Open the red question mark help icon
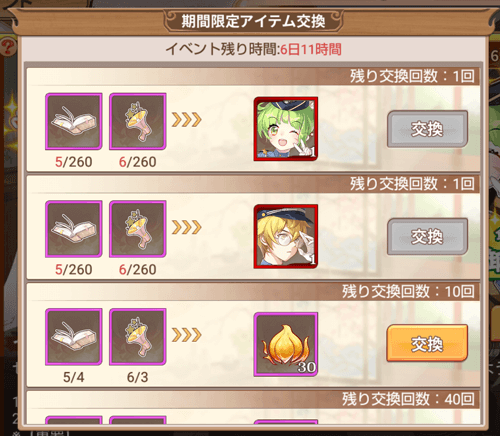The width and height of the screenshot is (500, 436). tap(8, 46)
